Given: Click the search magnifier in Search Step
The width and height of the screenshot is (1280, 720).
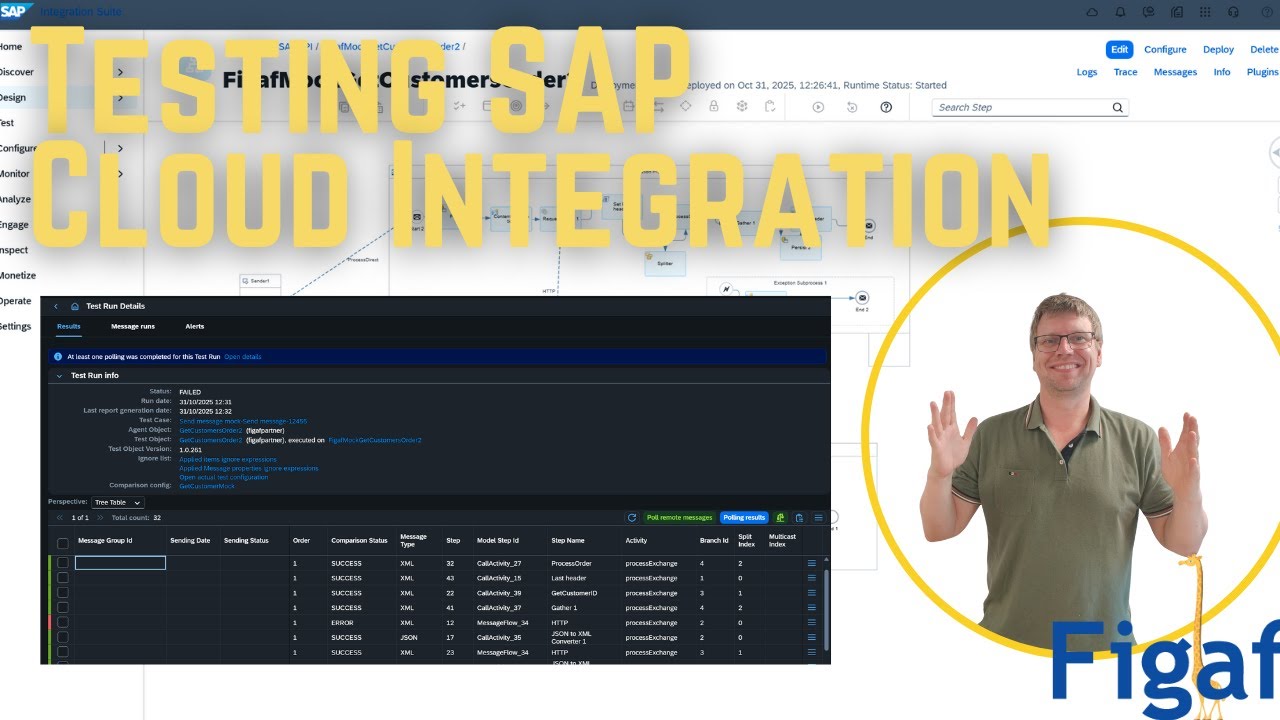Looking at the screenshot, I should [x=1118, y=107].
